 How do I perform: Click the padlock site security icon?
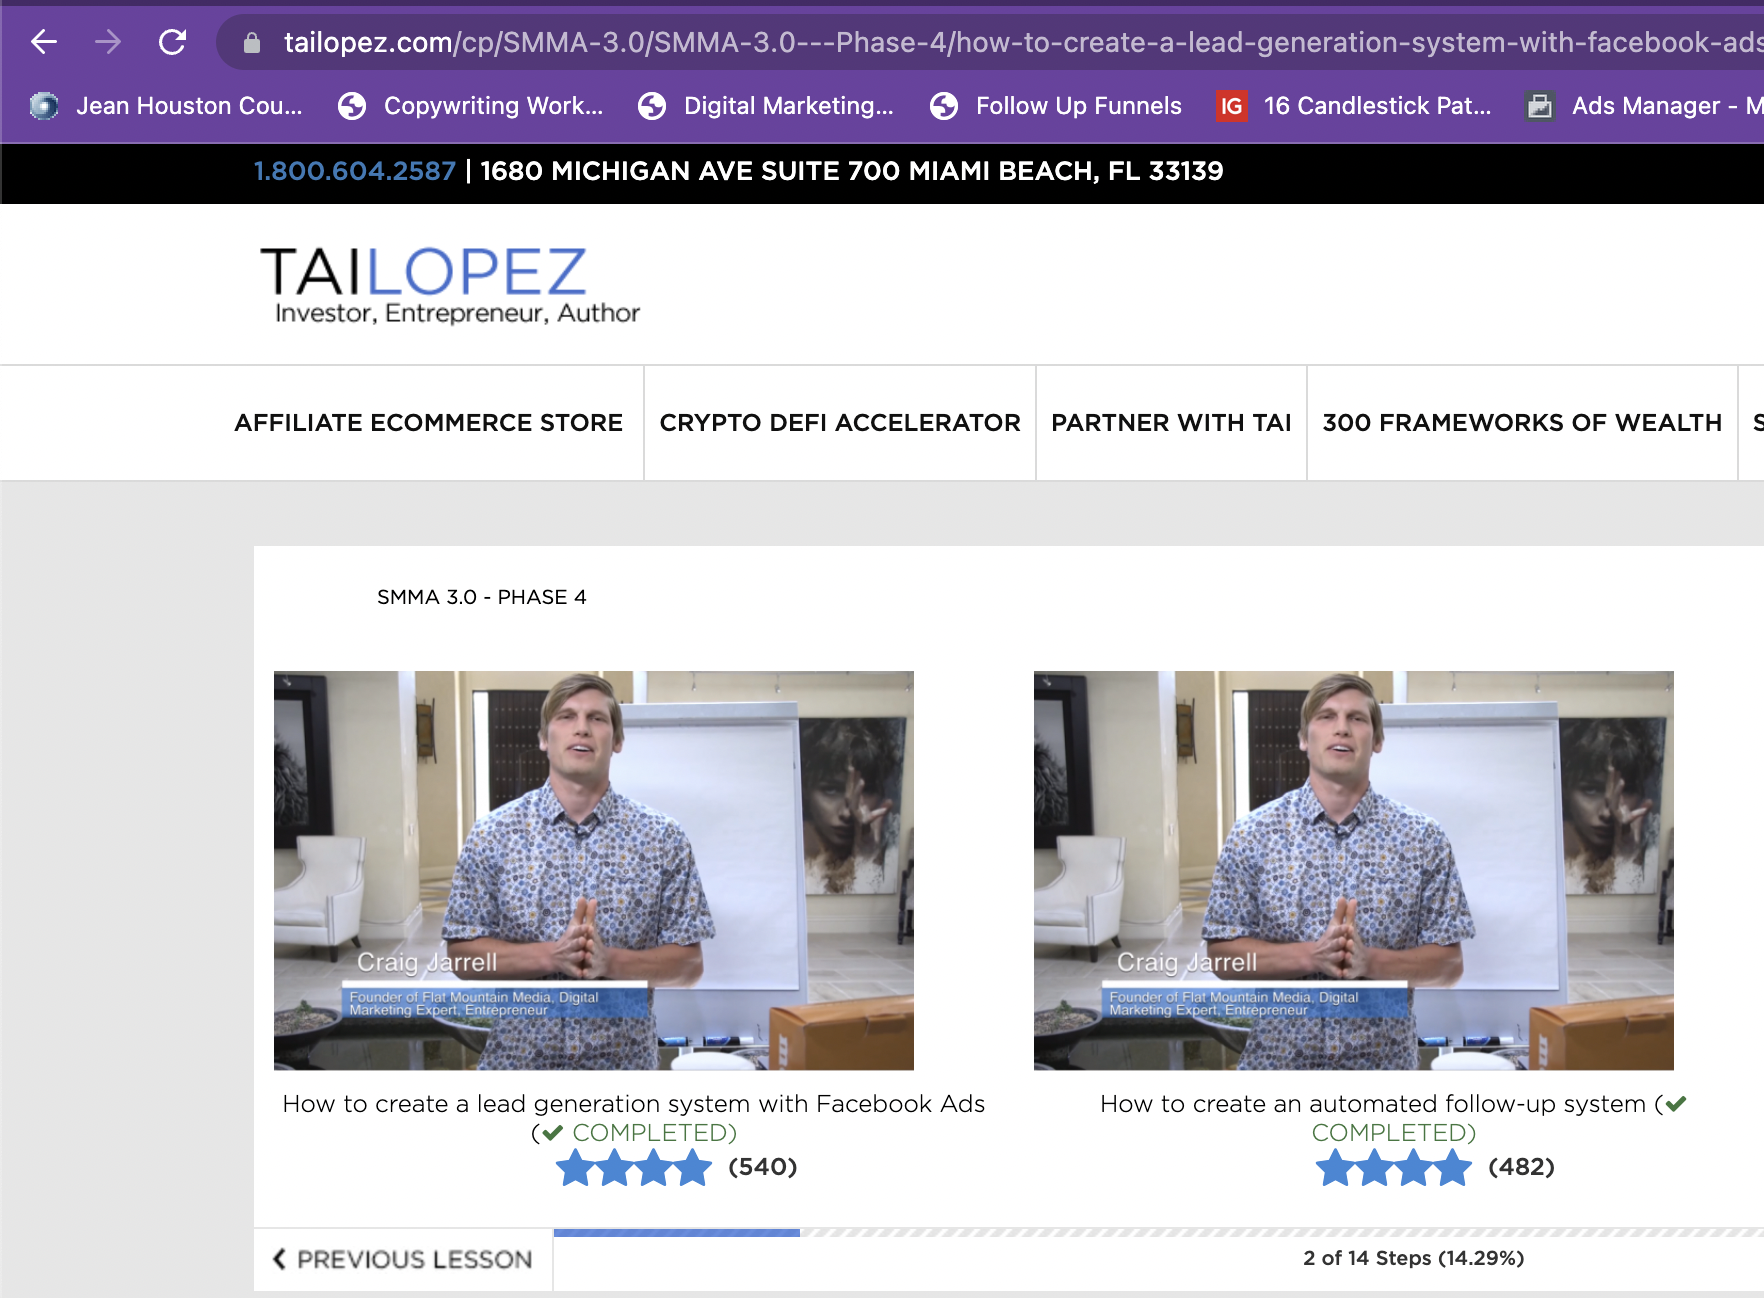252,42
